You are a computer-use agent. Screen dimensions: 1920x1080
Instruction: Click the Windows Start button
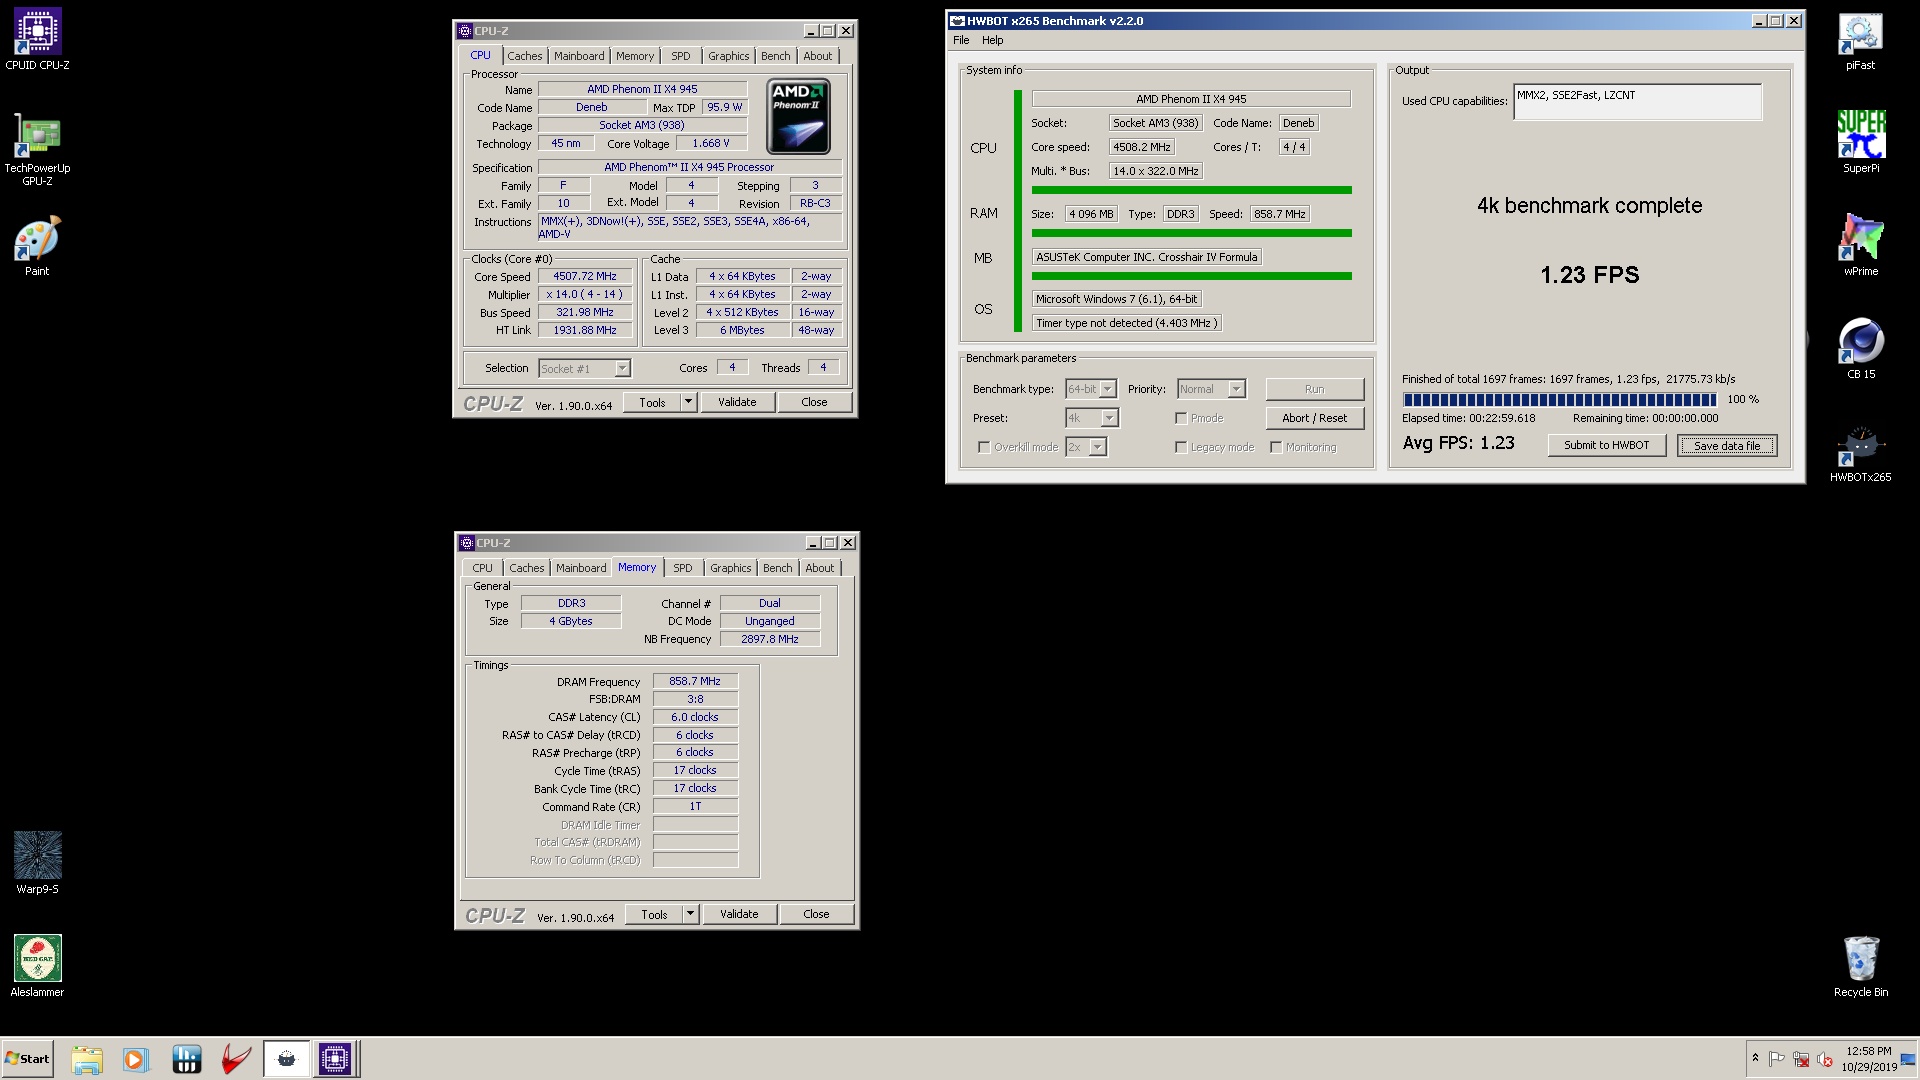point(27,1059)
